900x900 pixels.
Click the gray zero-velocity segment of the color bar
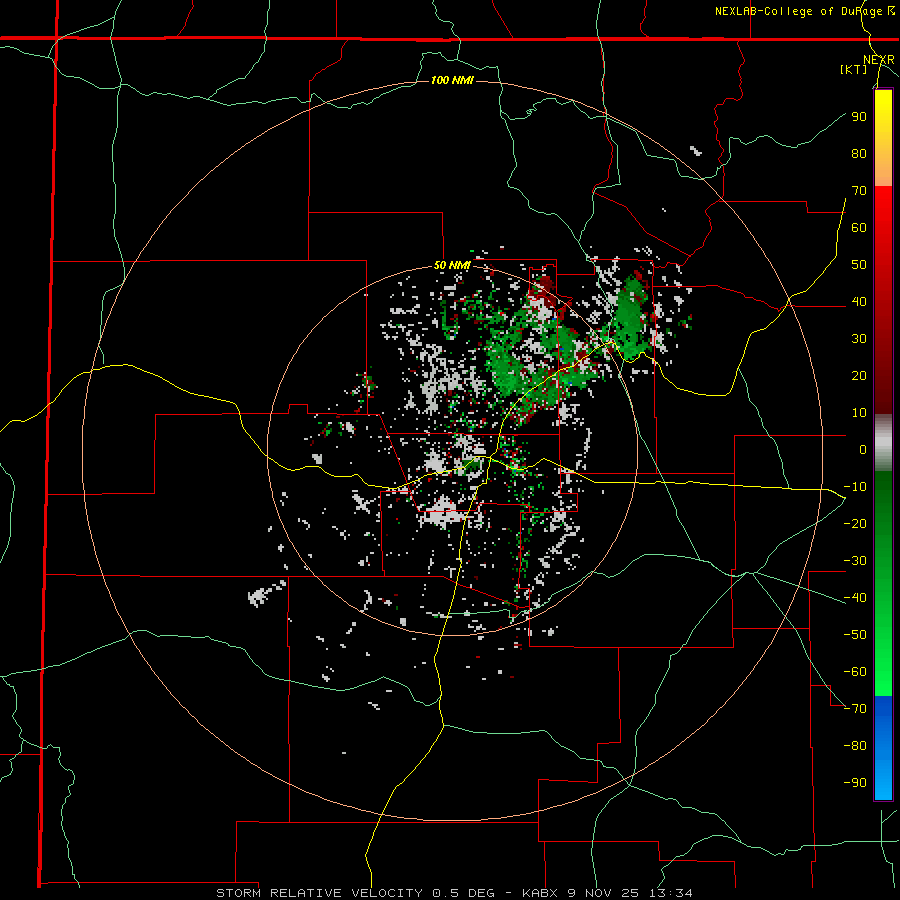point(883,443)
